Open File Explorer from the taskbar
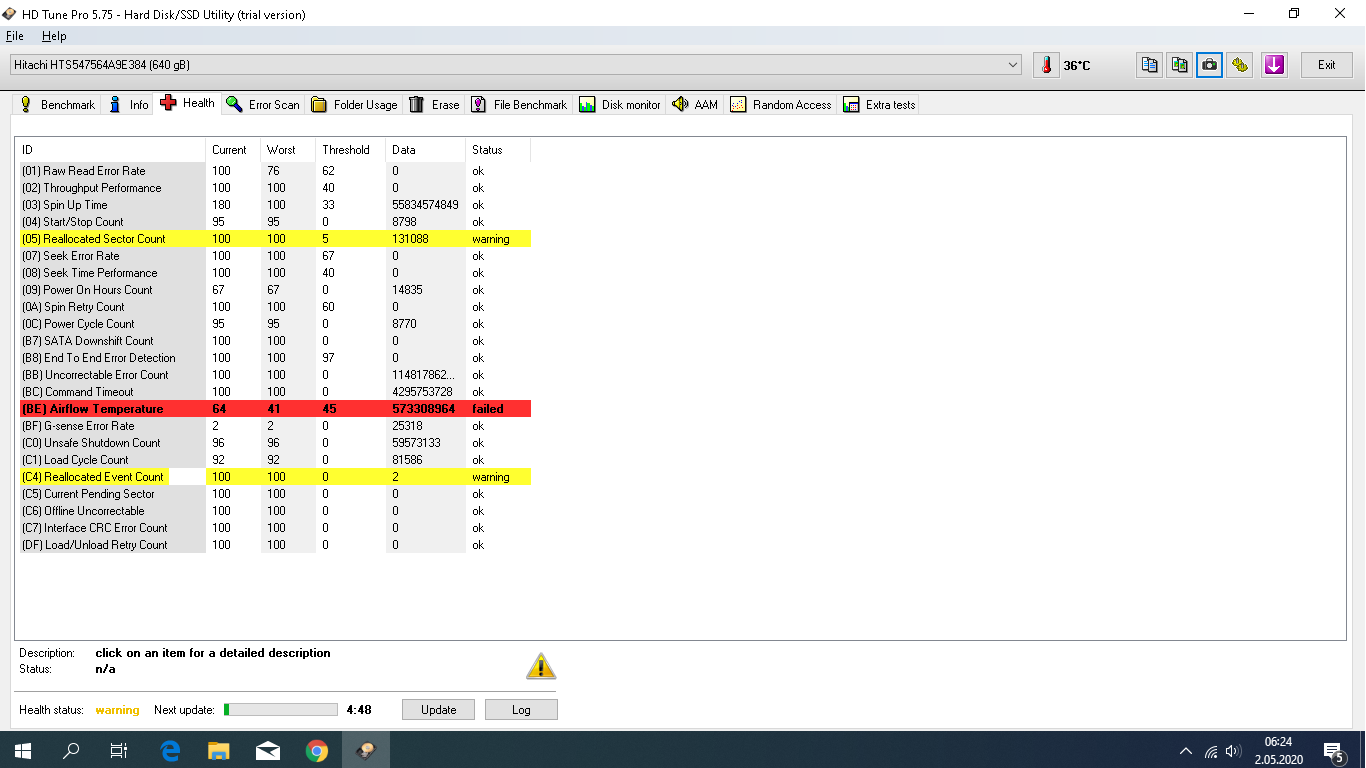1366x768 pixels. (218, 749)
